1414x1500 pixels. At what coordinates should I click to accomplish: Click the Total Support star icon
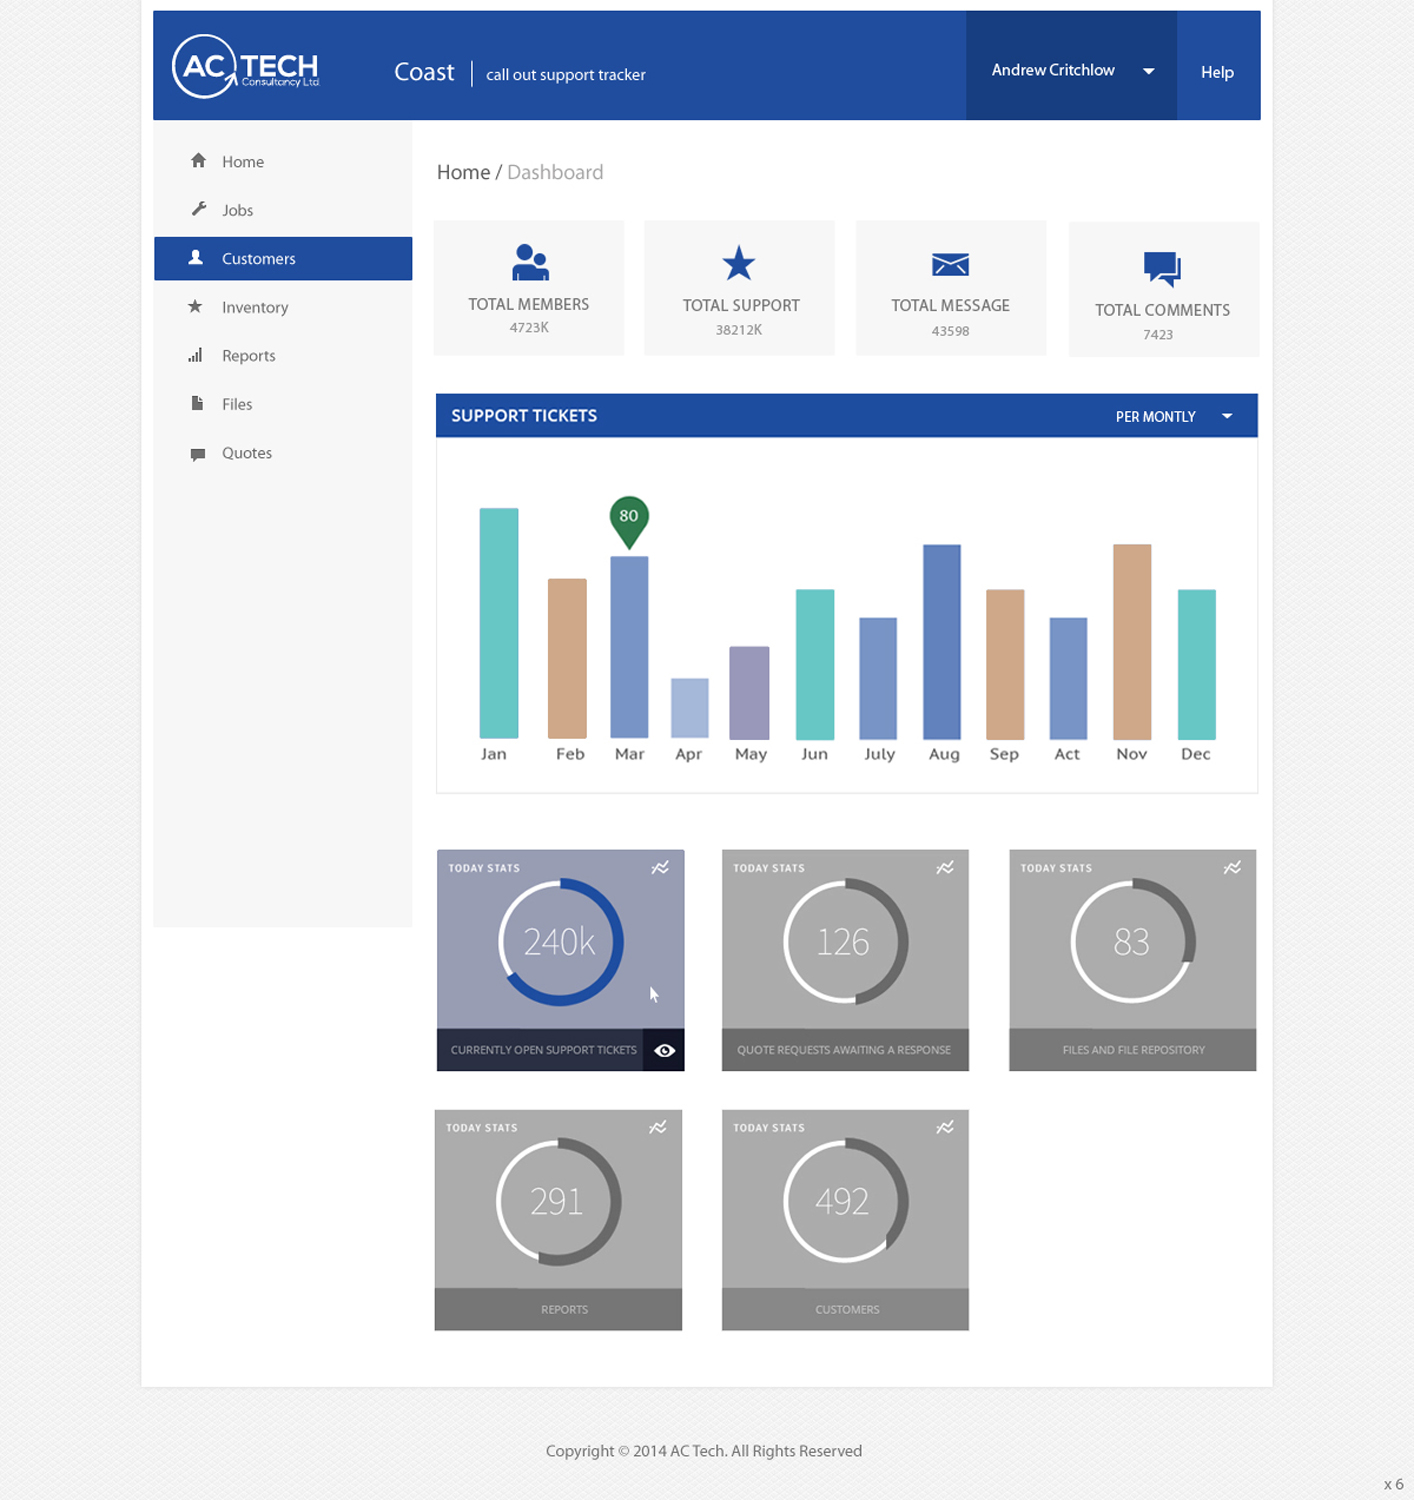(x=739, y=263)
